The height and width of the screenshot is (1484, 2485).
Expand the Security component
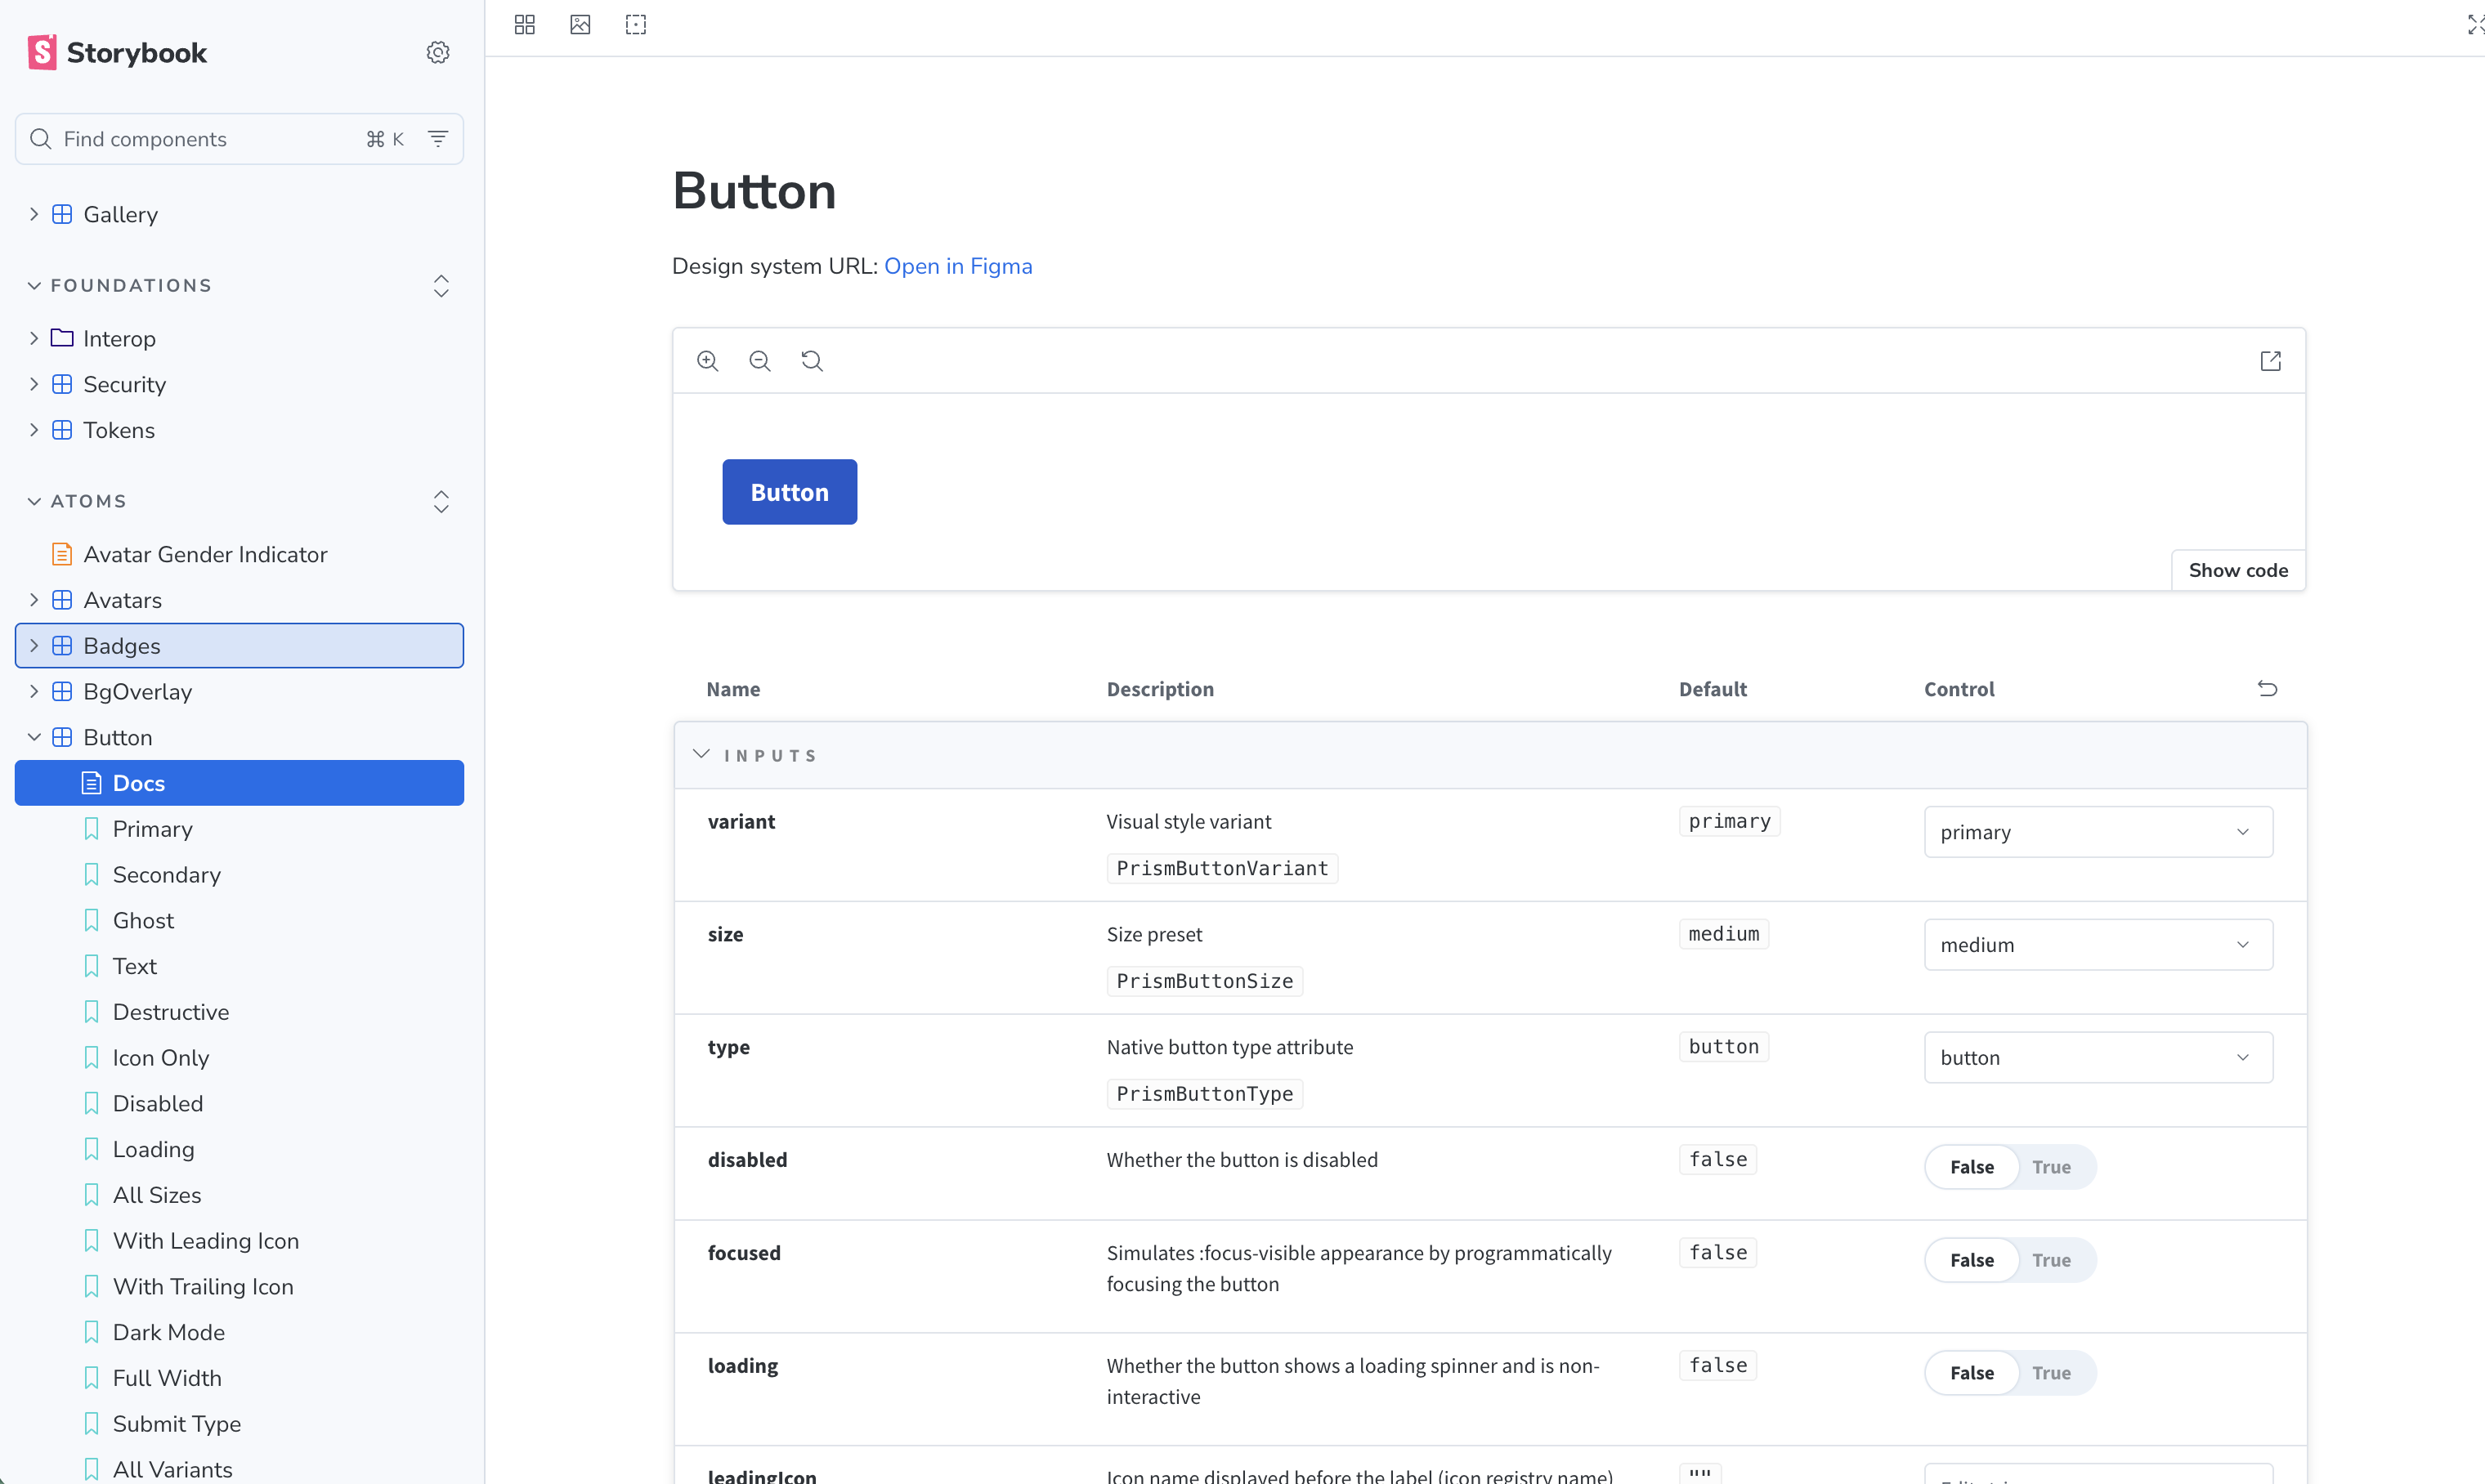pos(239,385)
